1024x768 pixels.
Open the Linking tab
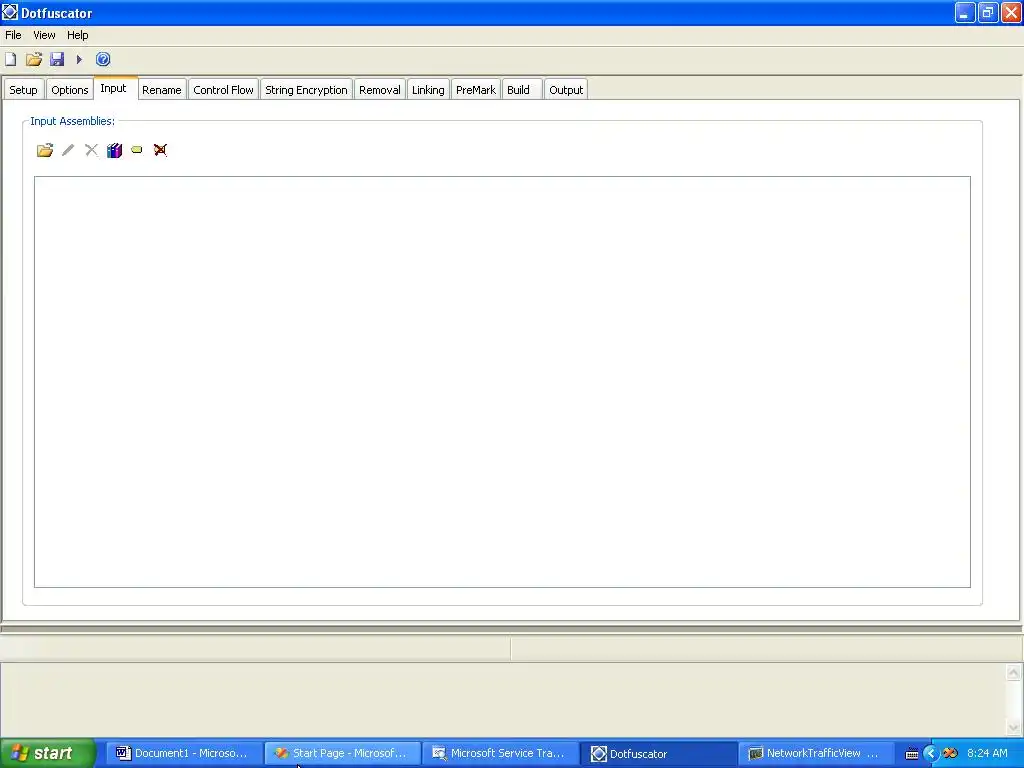[x=428, y=90]
